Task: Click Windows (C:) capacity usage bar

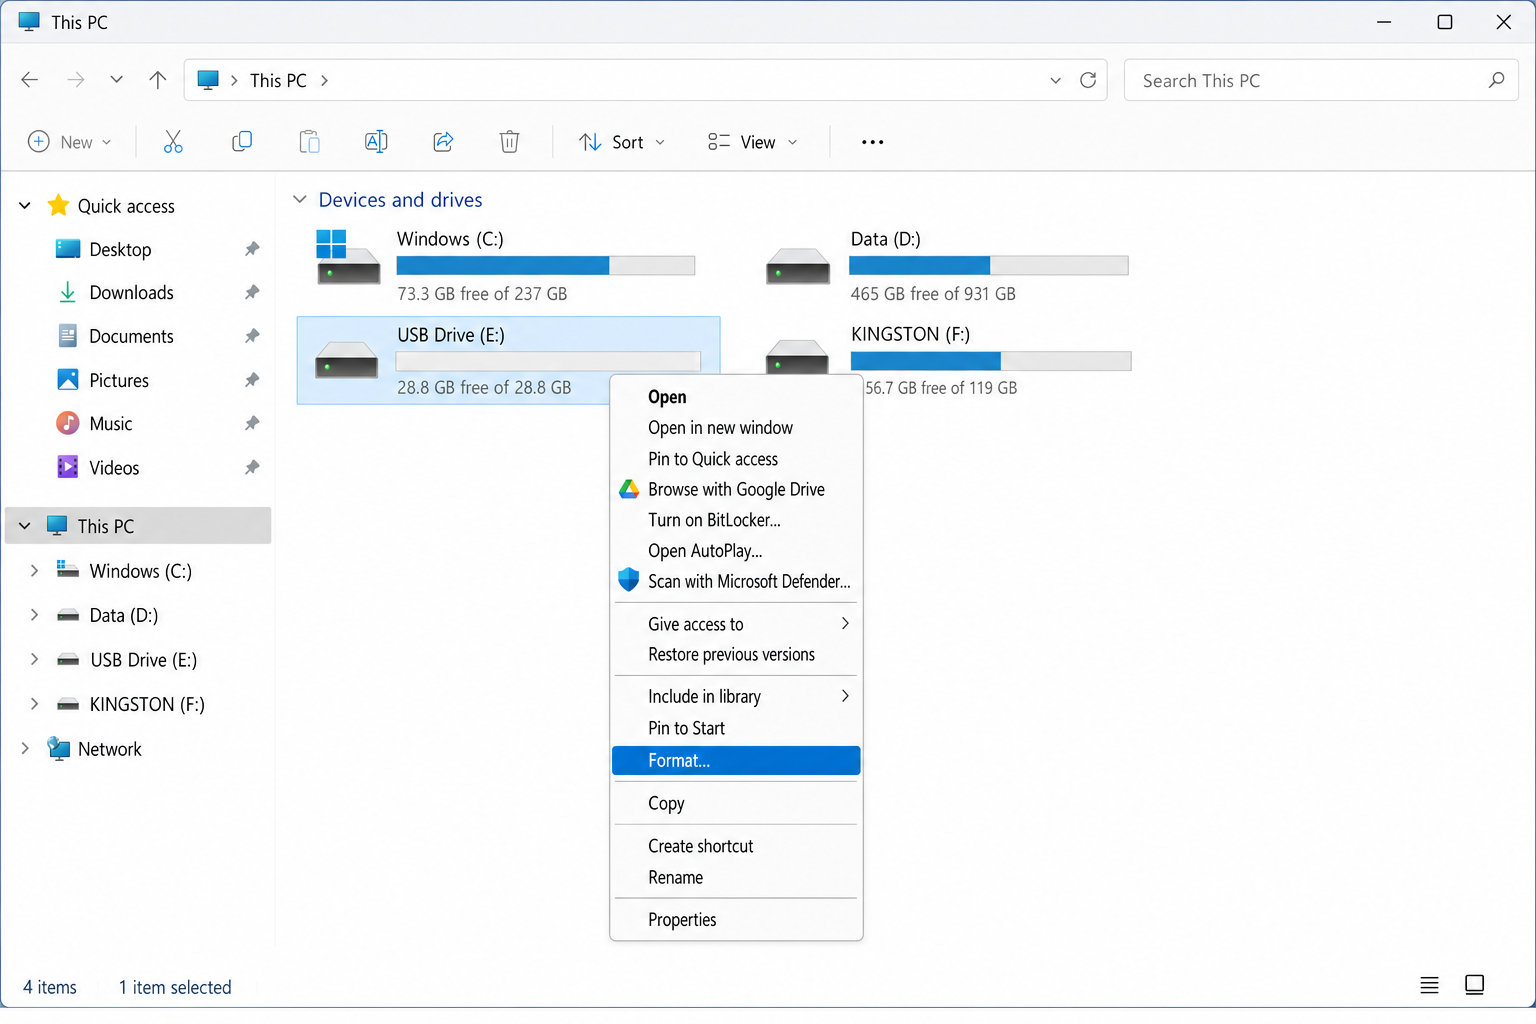Action: 546,265
